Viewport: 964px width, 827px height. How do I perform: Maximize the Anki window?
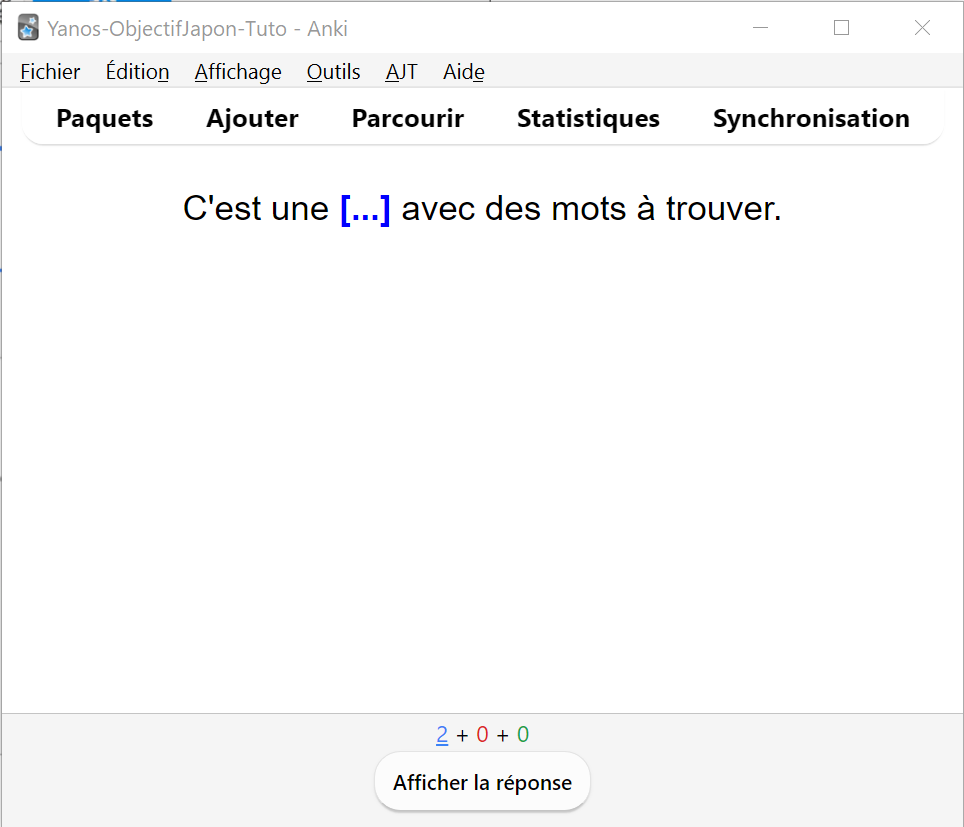[842, 28]
